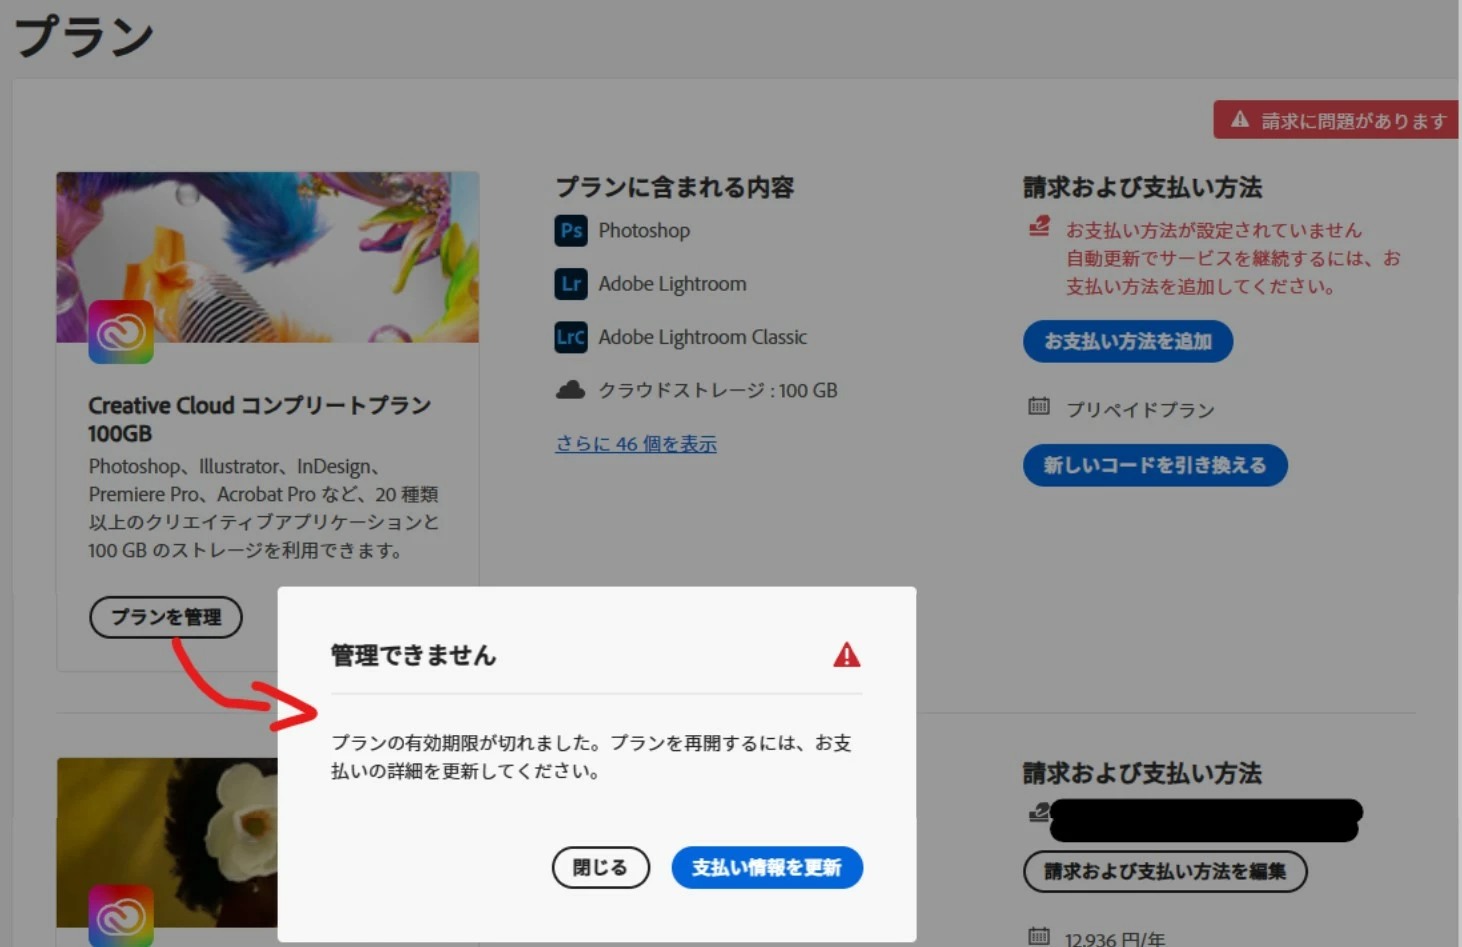Click the Adobe Lightroom Lr icon
Screen dimensions: 1462x947
click(x=571, y=284)
